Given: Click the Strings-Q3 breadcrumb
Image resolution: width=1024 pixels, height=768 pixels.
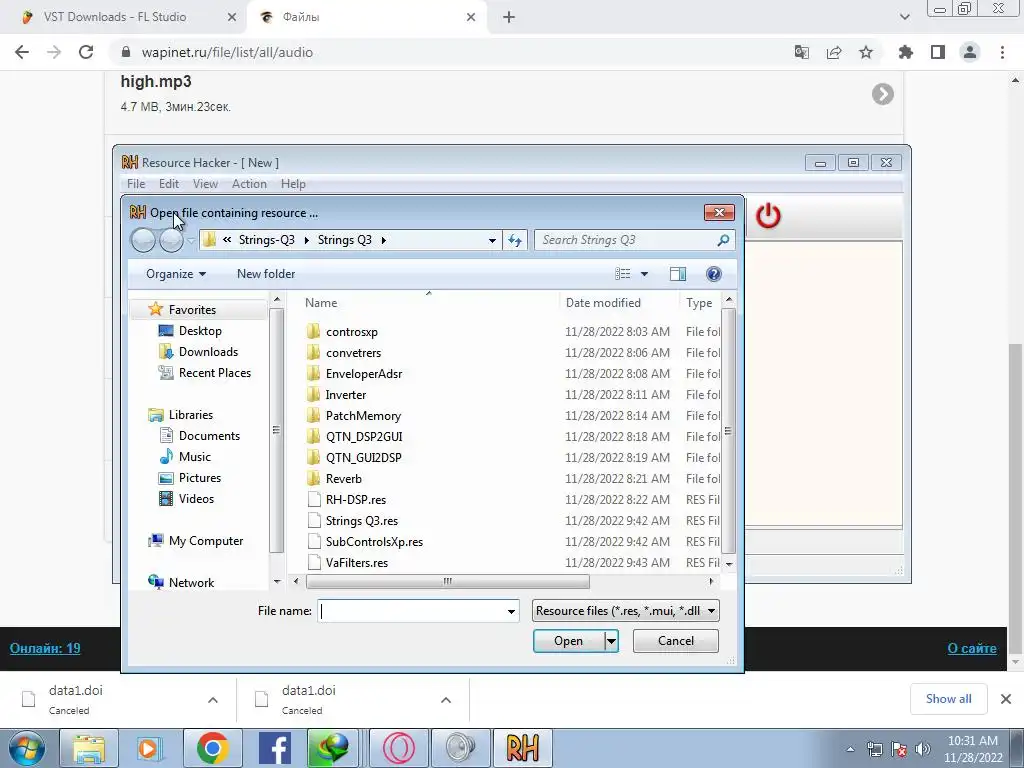Looking at the screenshot, I should [x=266, y=240].
